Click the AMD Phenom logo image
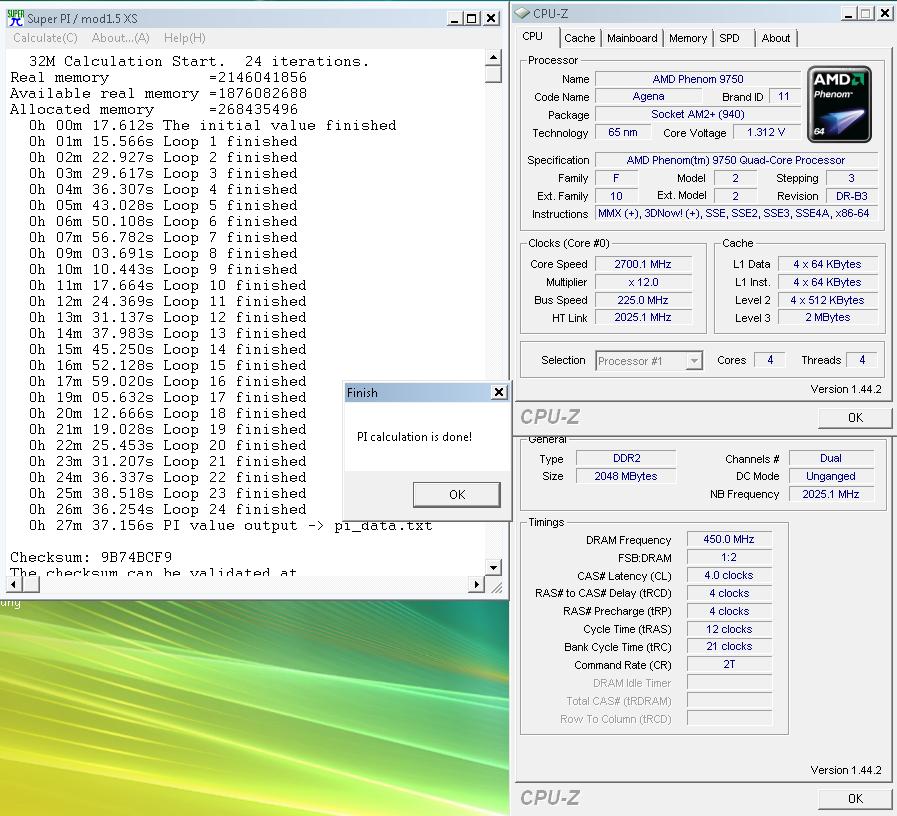The width and height of the screenshot is (897, 816). [839, 104]
